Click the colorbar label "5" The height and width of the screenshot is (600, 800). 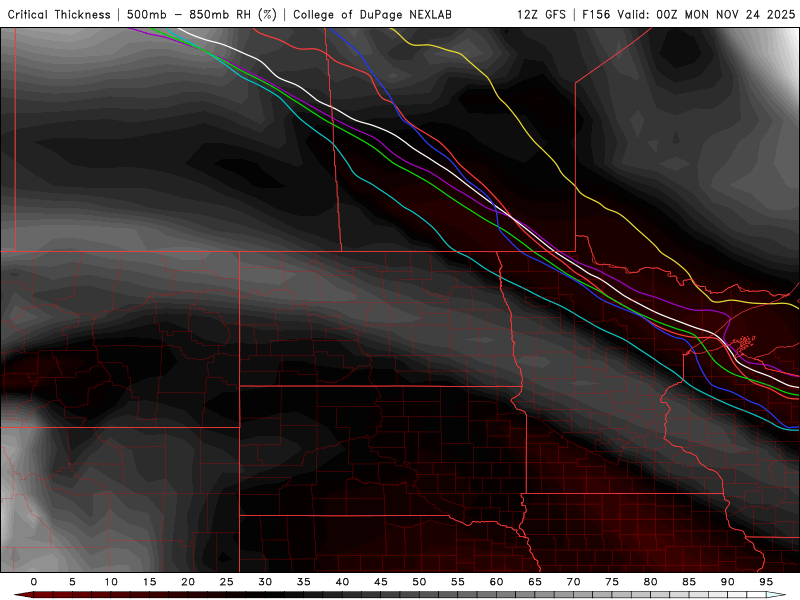point(72,582)
